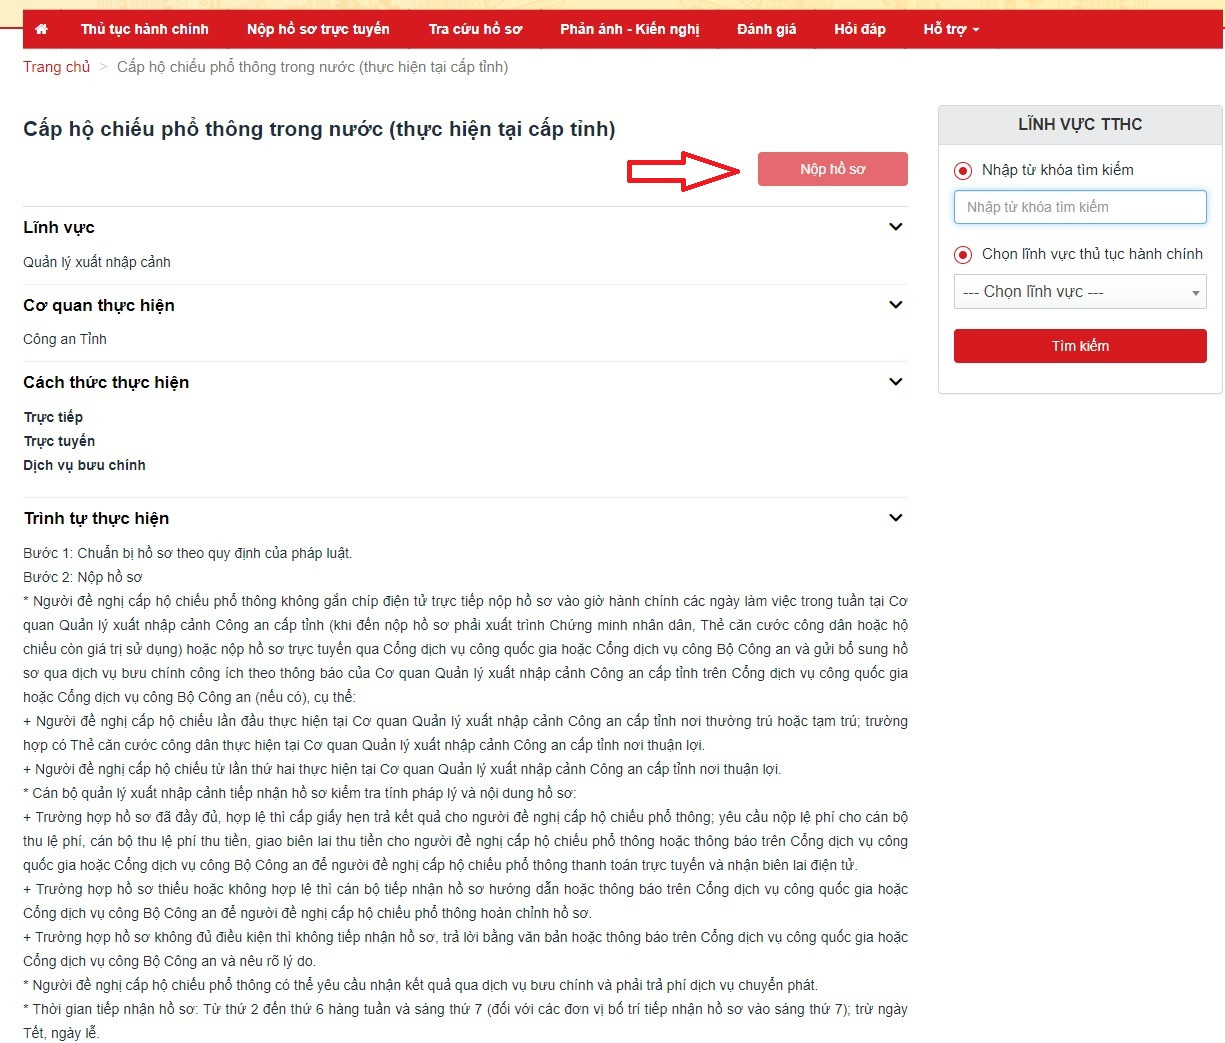
Task: Click the Bước 2: Nộp hồ sơ line
Action: [x=83, y=577]
